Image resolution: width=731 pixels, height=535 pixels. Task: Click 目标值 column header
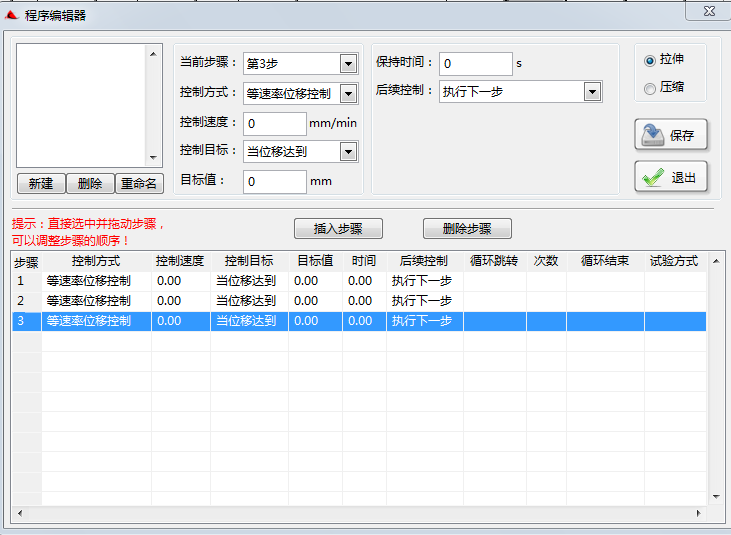pyautogui.click(x=316, y=261)
